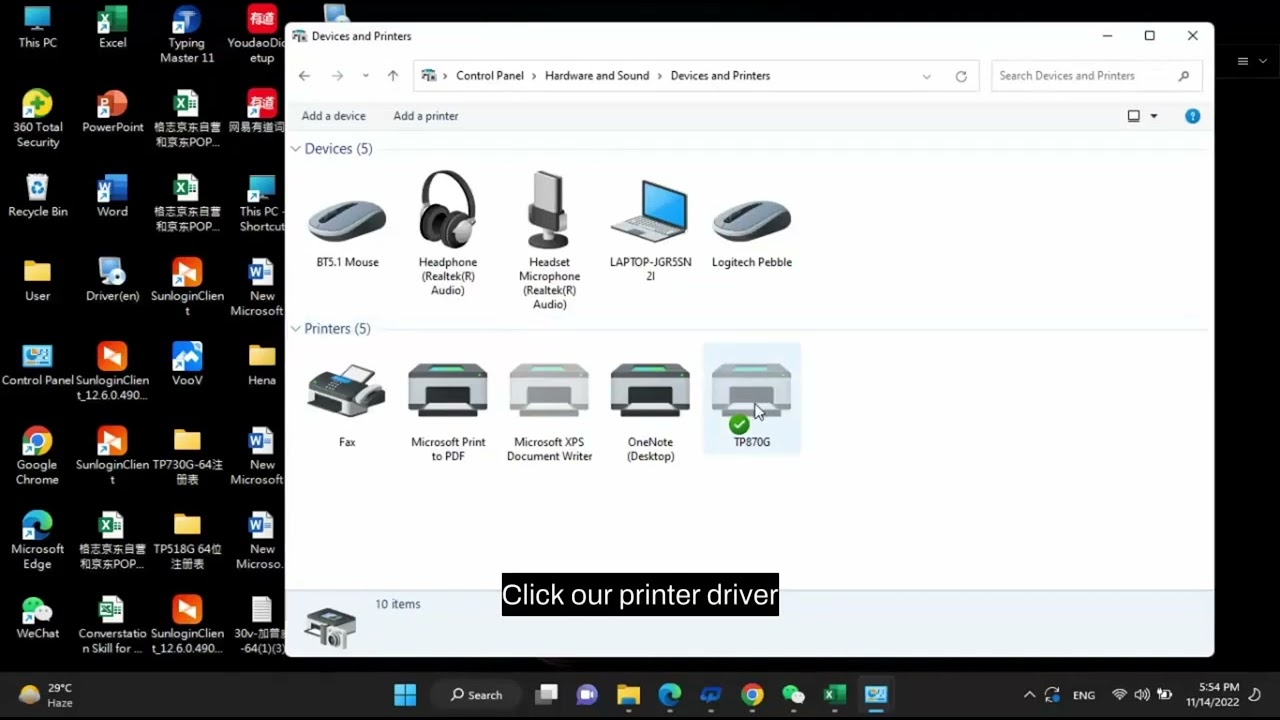
Task: Change your view button
Action: coord(1134,116)
